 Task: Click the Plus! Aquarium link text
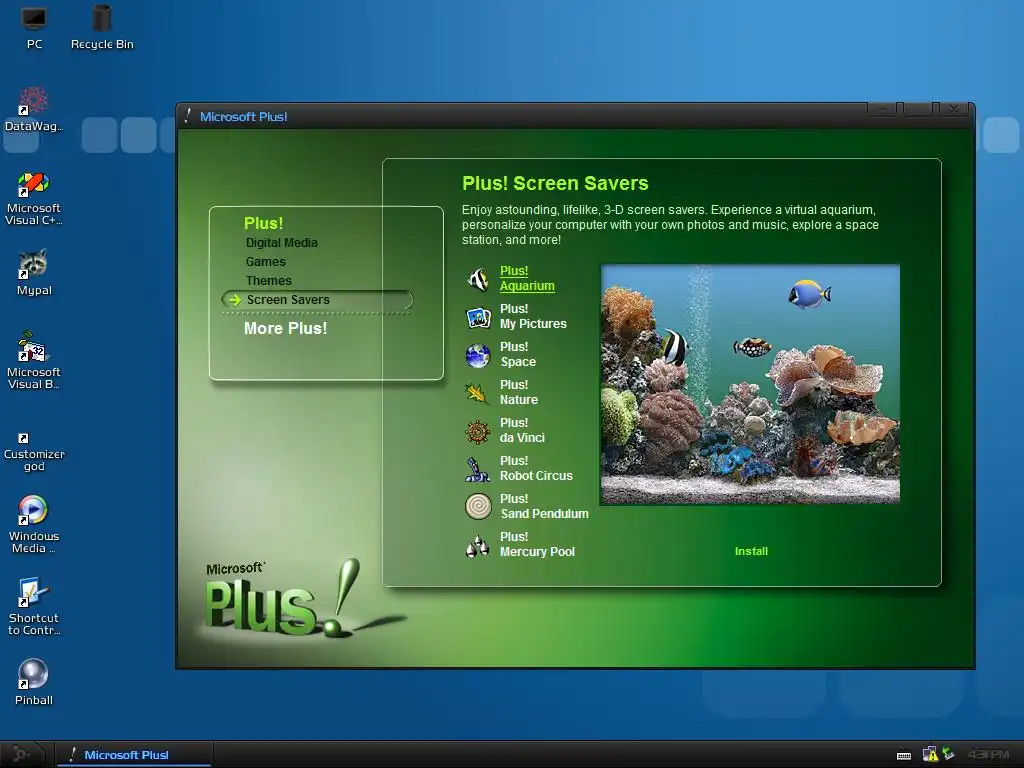coord(527,278)
